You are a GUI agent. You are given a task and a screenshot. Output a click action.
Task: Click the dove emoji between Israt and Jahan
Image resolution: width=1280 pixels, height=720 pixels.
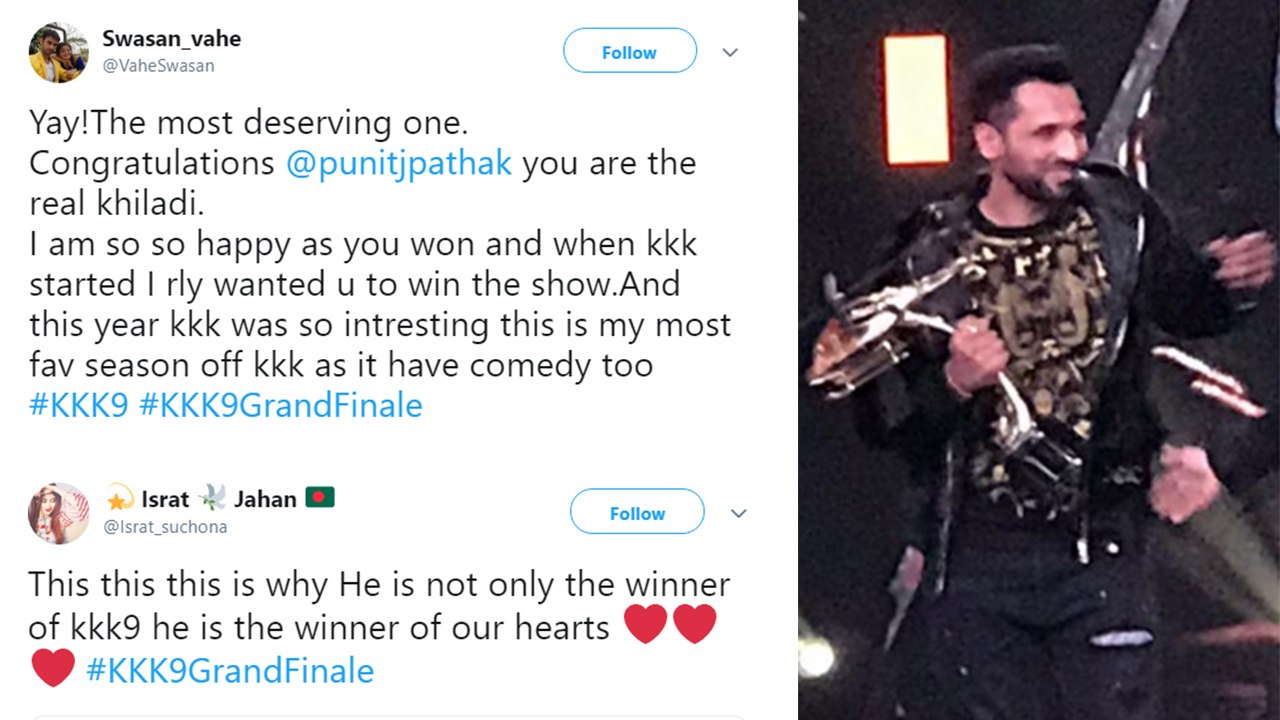[212, 497]
